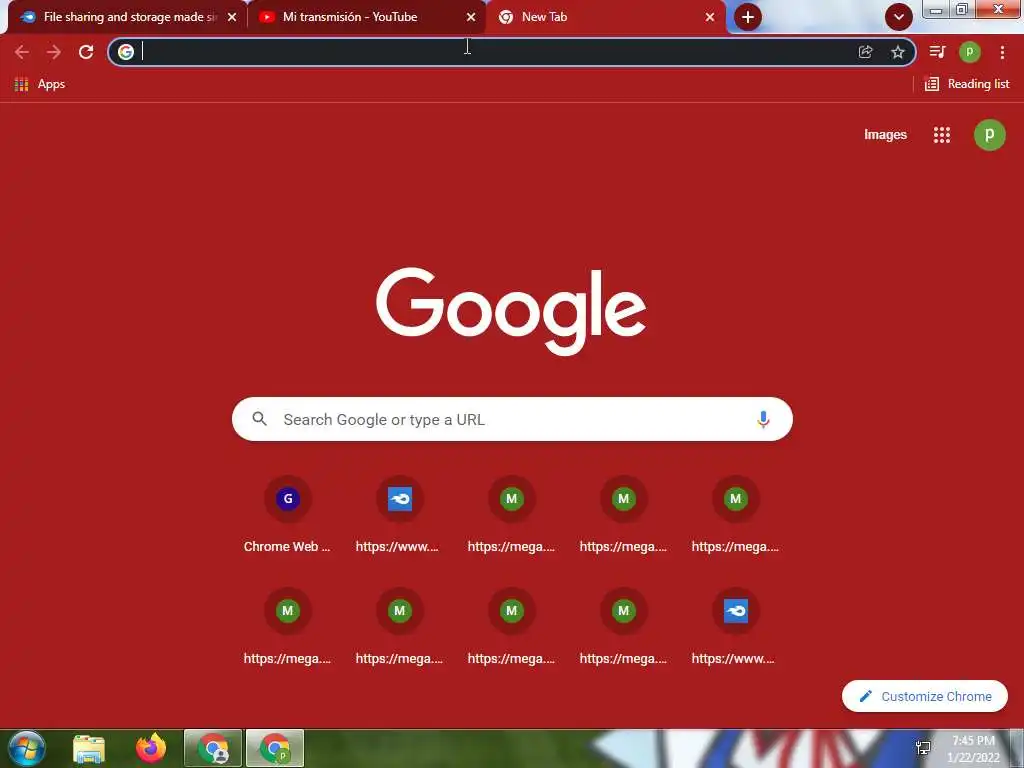The image size is (1024, 768).
Task: Click the Search Google or type a URL box
Action: 512,419
